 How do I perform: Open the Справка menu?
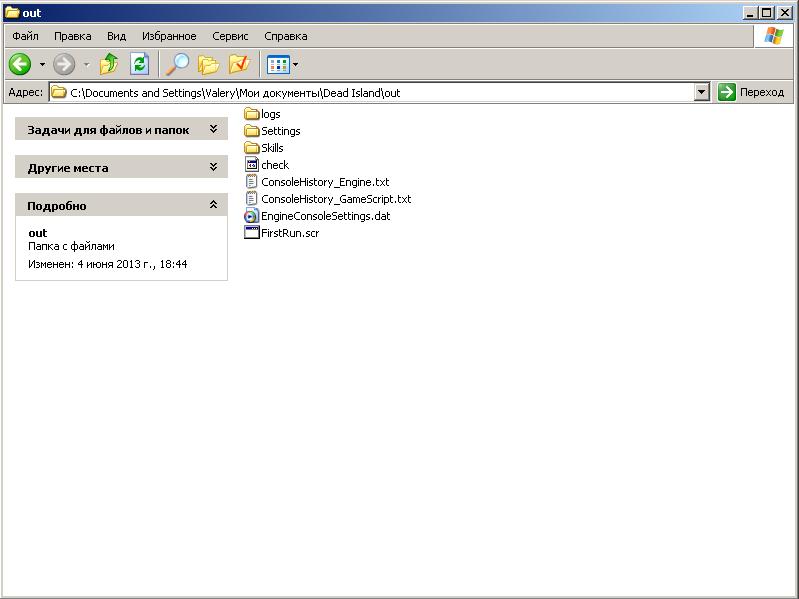pos(285,36)
